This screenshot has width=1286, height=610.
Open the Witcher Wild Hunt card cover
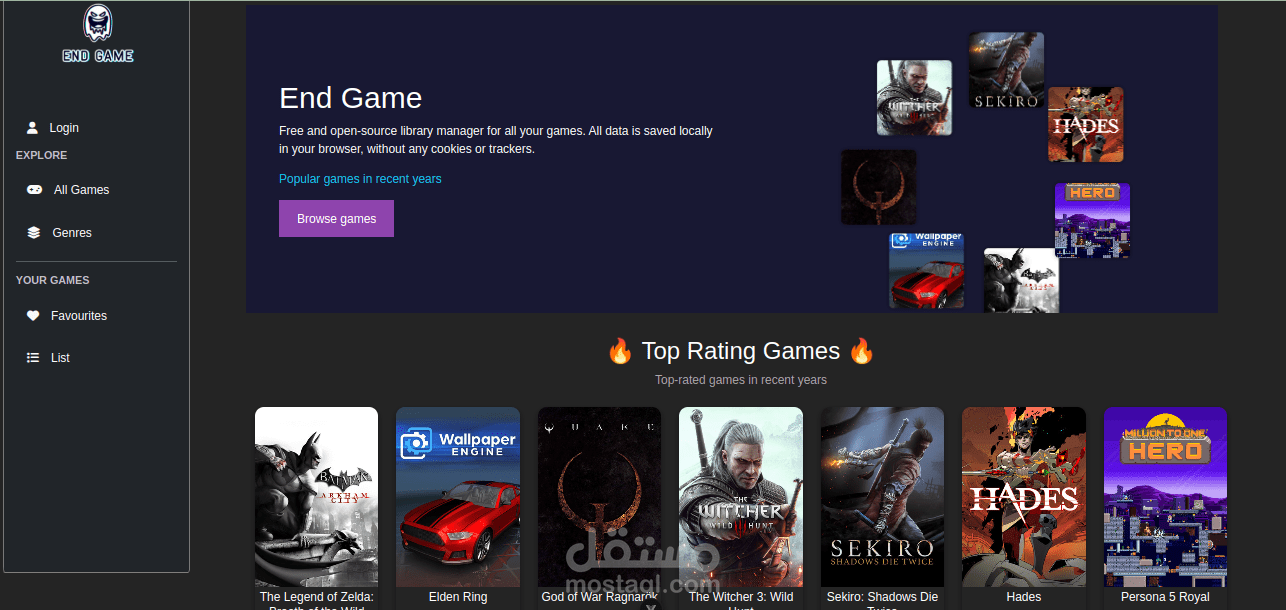(x=741, y=497)
